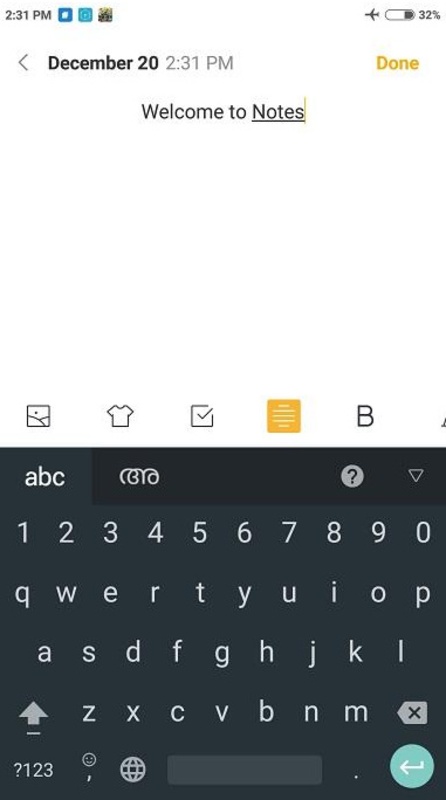Tap the insert image icon

tap(38, 416)
